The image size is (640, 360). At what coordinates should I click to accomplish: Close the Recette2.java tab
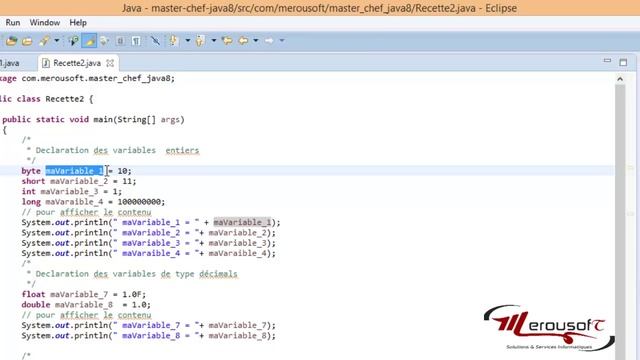110,63
